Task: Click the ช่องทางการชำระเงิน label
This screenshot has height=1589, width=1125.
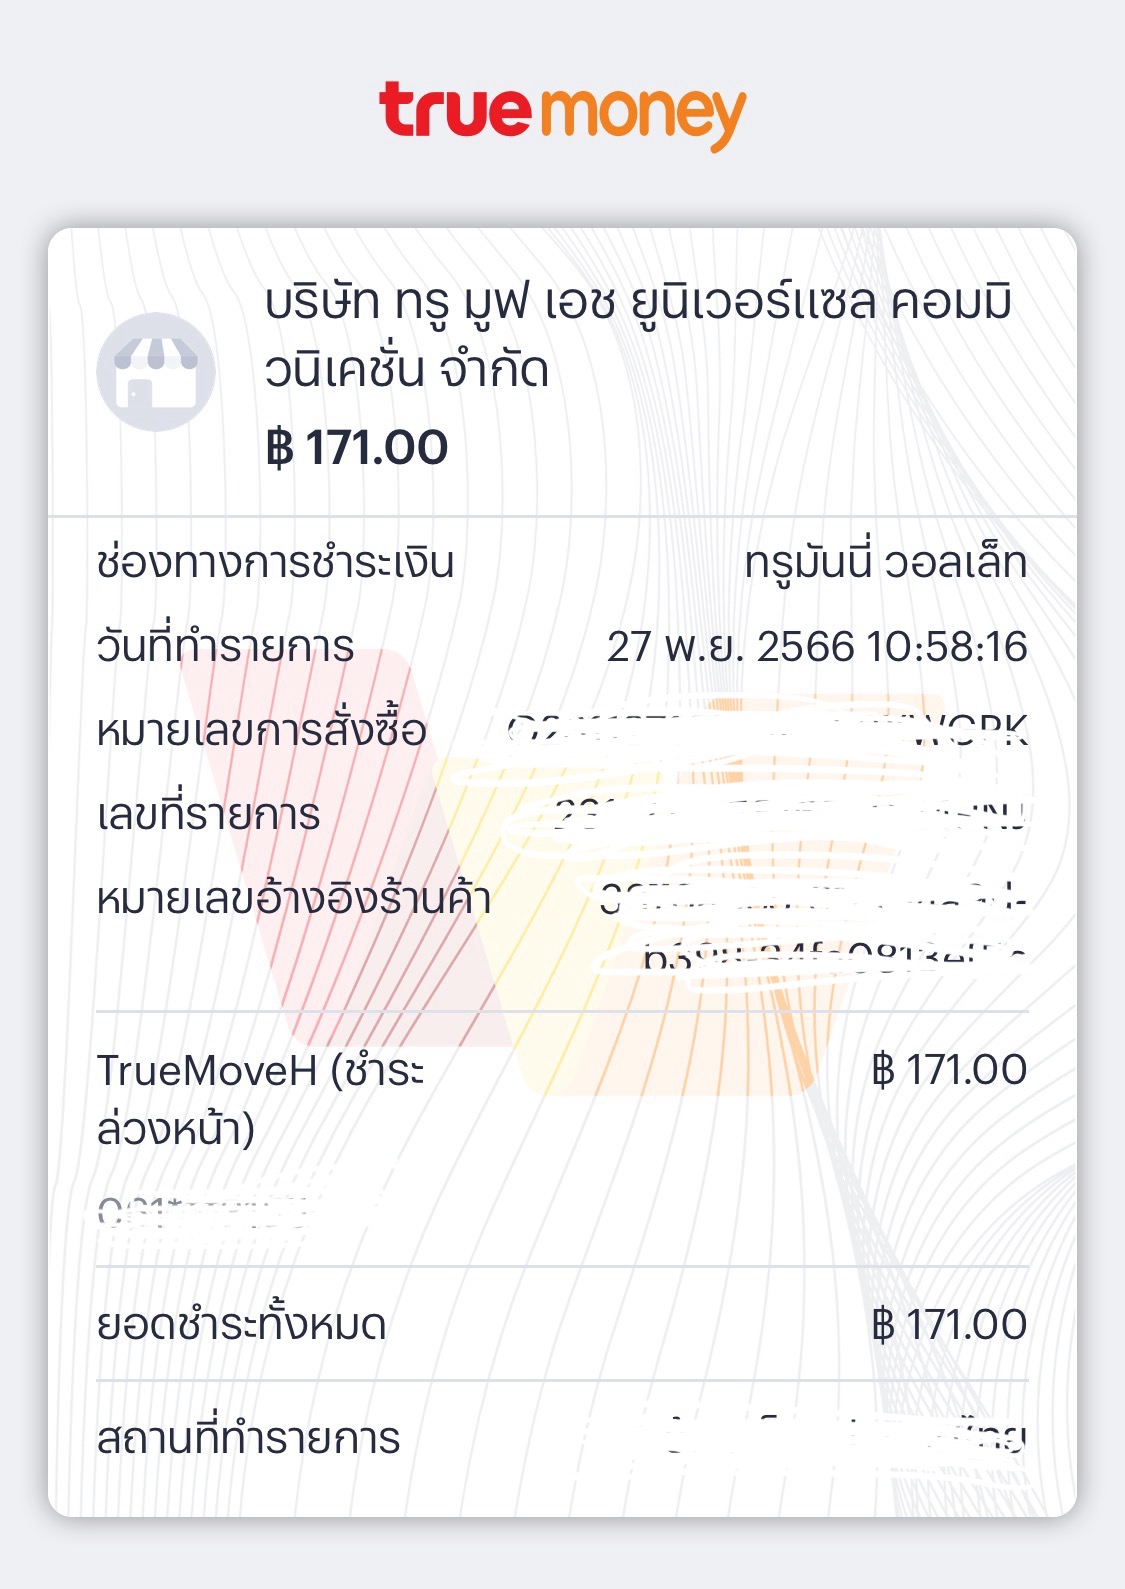Action: click(275, 562)
